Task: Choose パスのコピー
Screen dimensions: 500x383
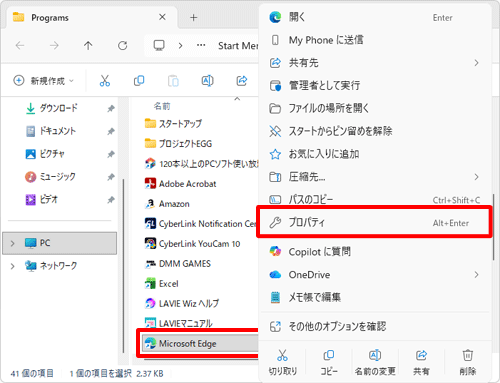Action: tap(375, 199)
